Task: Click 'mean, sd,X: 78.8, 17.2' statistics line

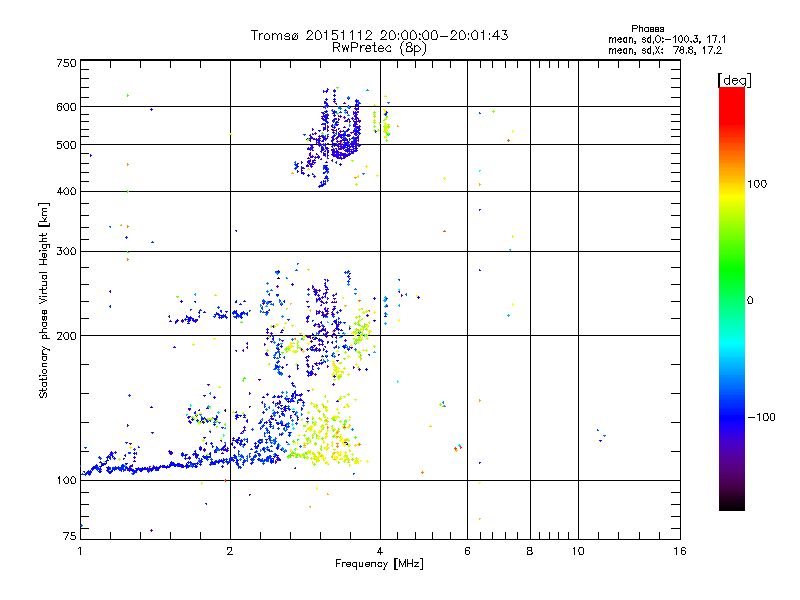Action: [x=665, y=51]
